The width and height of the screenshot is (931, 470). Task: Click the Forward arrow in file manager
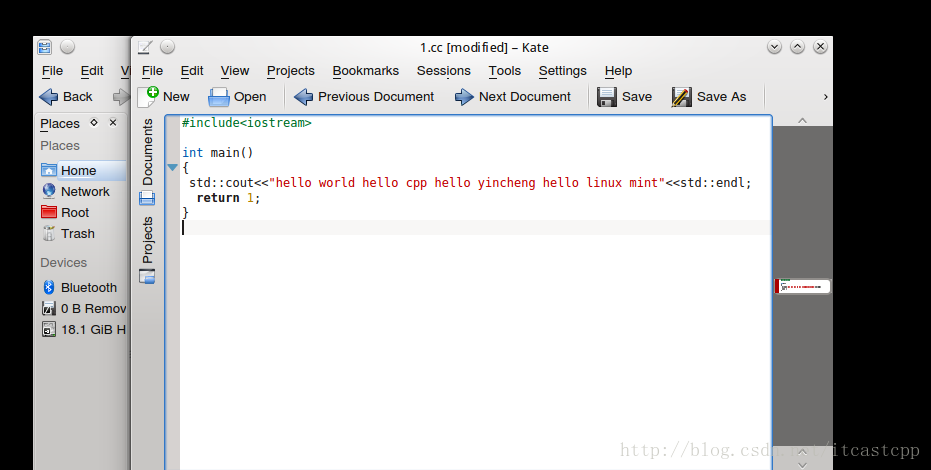click(122, 97)
